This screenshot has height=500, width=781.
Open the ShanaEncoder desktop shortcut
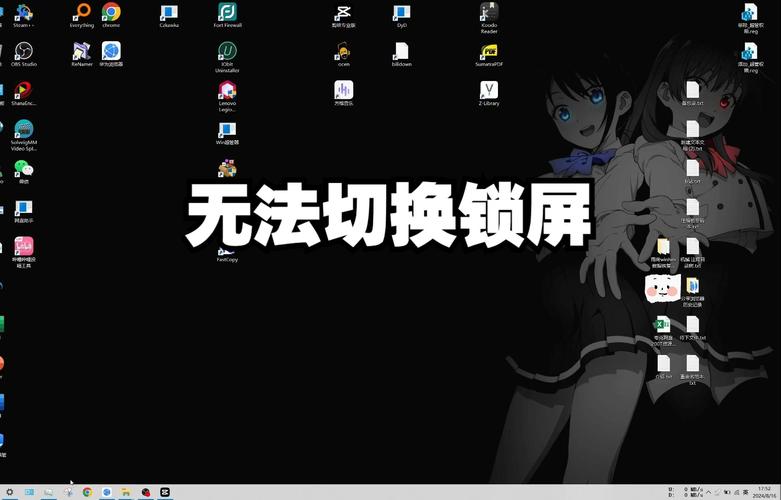(x=23, y=94)
